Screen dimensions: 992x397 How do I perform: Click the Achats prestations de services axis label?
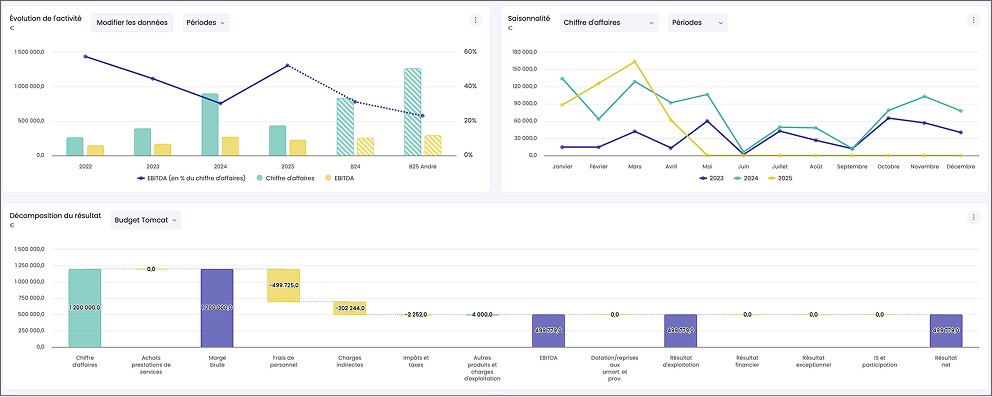(x=151, y=365)
